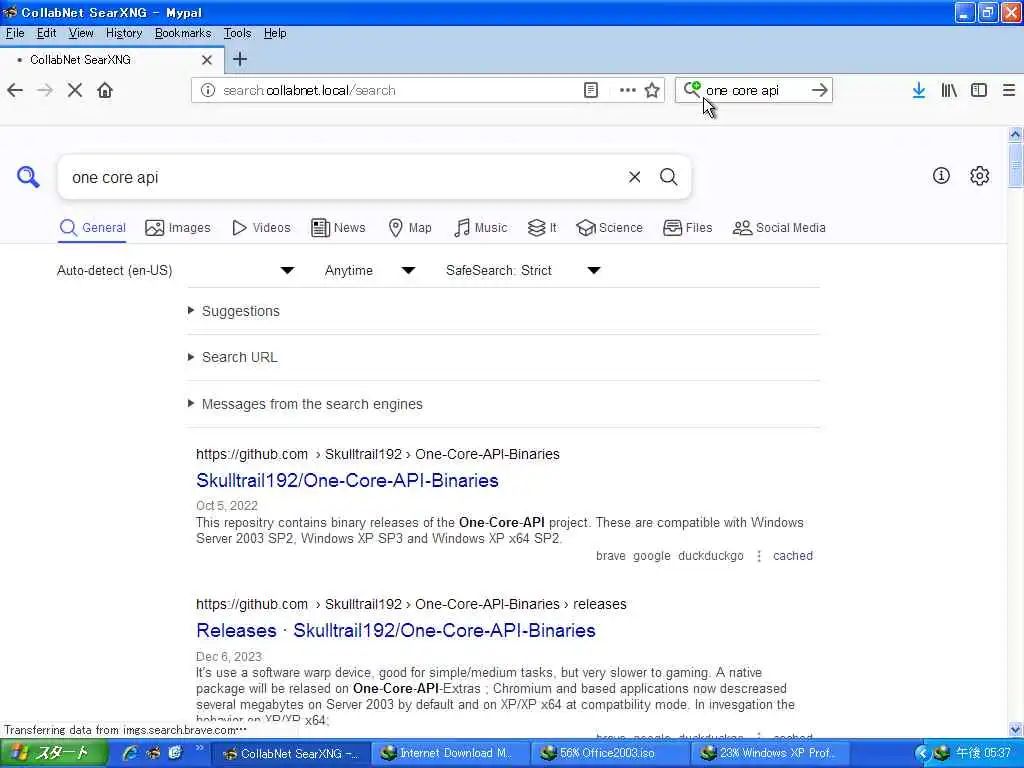
Task: Click the vertical dots beside cached link
Action: (759, 556)
